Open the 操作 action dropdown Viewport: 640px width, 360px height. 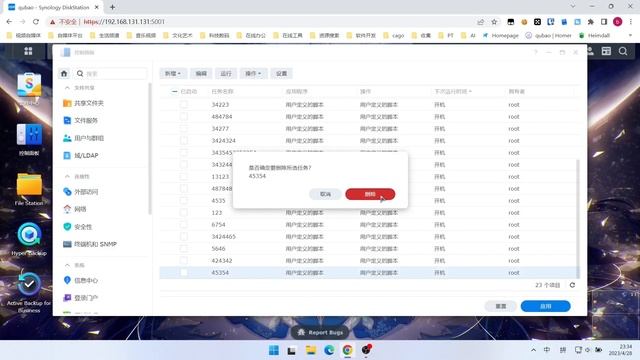click(x=253, y=73)
